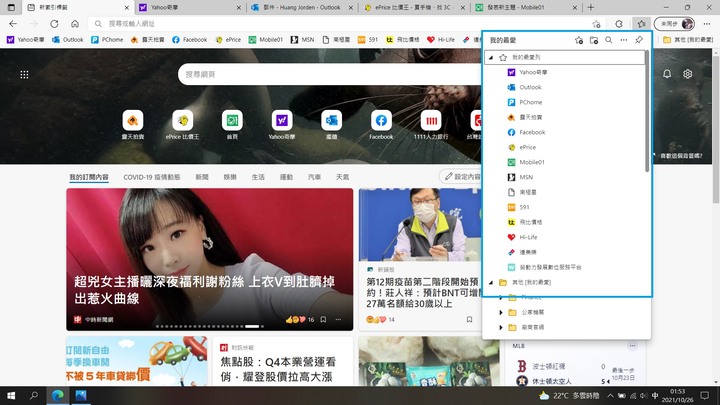
Task: Open Windows Start menu
Action: (x=11, y=395)
